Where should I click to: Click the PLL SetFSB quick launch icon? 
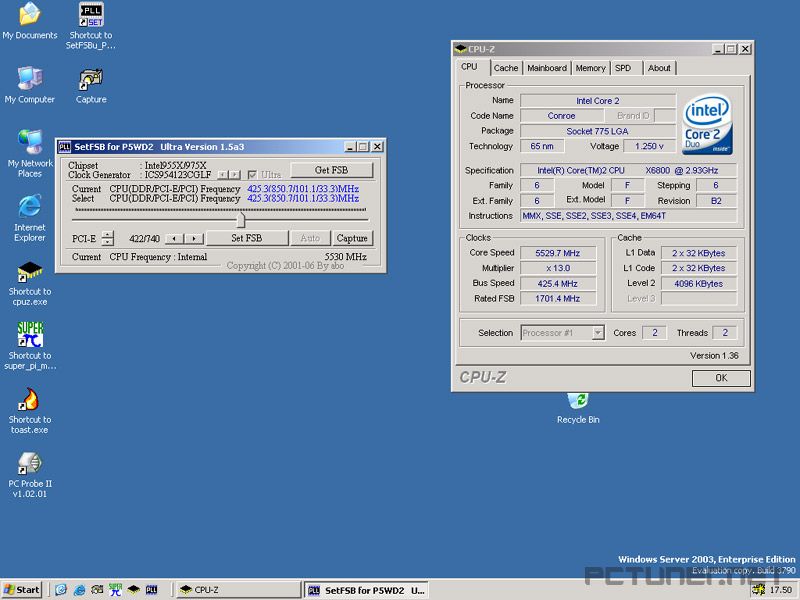pos(152,590)
